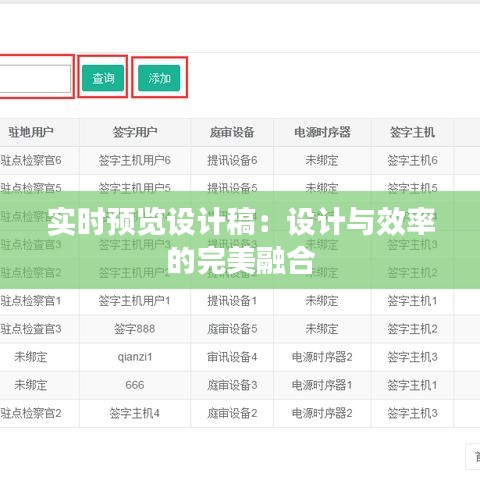The height and width of the screenshot is (480, 480).
Task: Click the 签字主机用户6 cell
Action: coord(135,160)
